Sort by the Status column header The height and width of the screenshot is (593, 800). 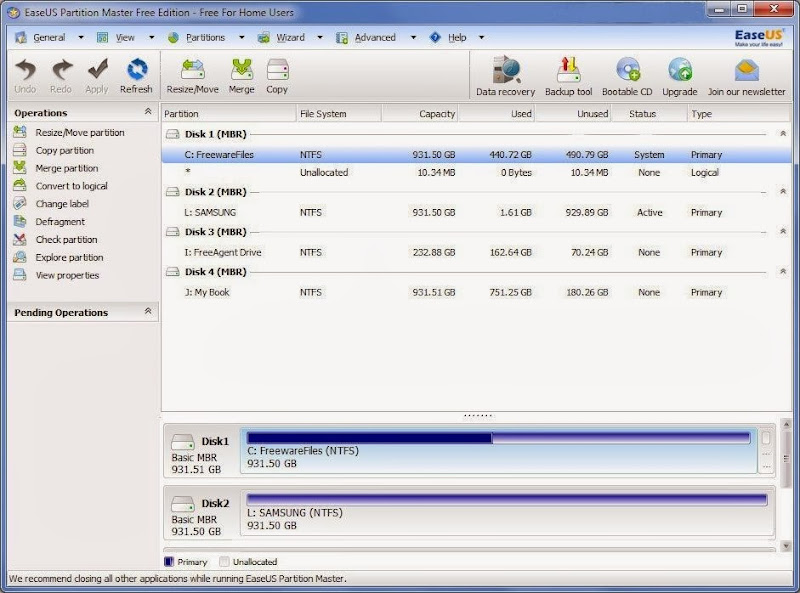[x=649, y=114]
